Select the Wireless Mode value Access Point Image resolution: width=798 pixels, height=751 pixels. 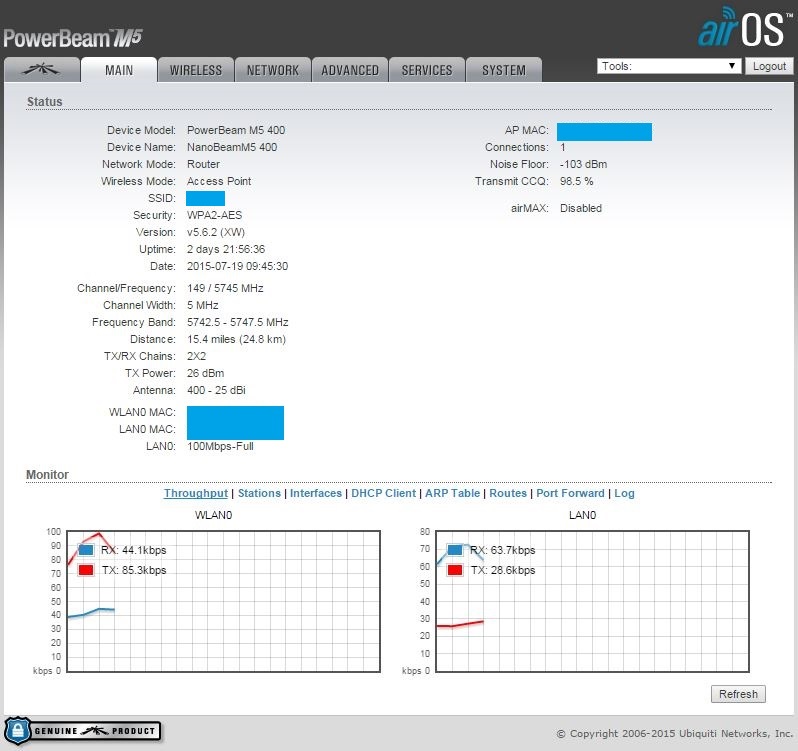[x=219, y=181]
